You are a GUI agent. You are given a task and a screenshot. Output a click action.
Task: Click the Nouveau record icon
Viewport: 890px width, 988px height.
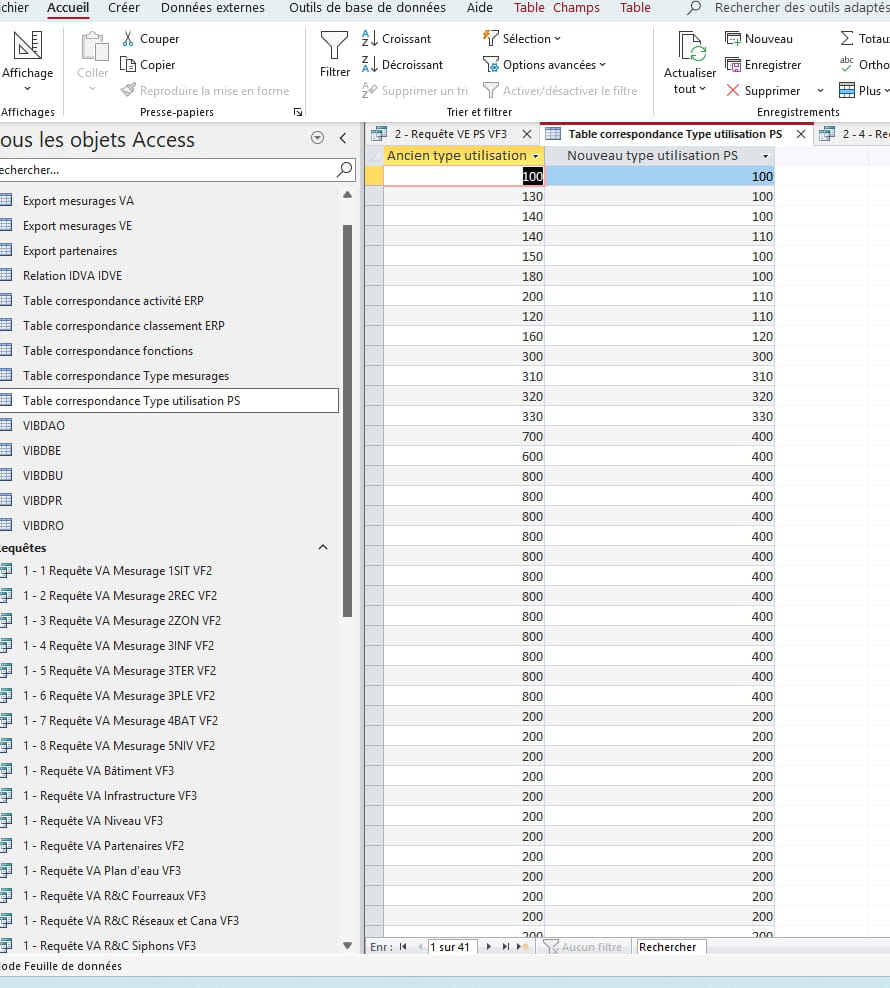coord(733,39)
